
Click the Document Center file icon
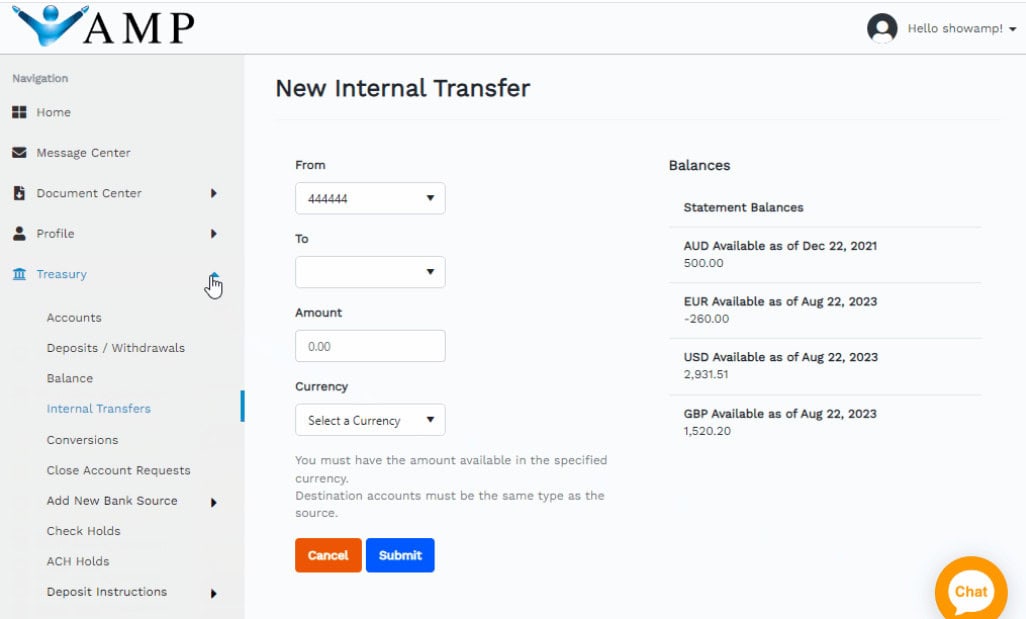pyautogui.click(x=20, y=193)
